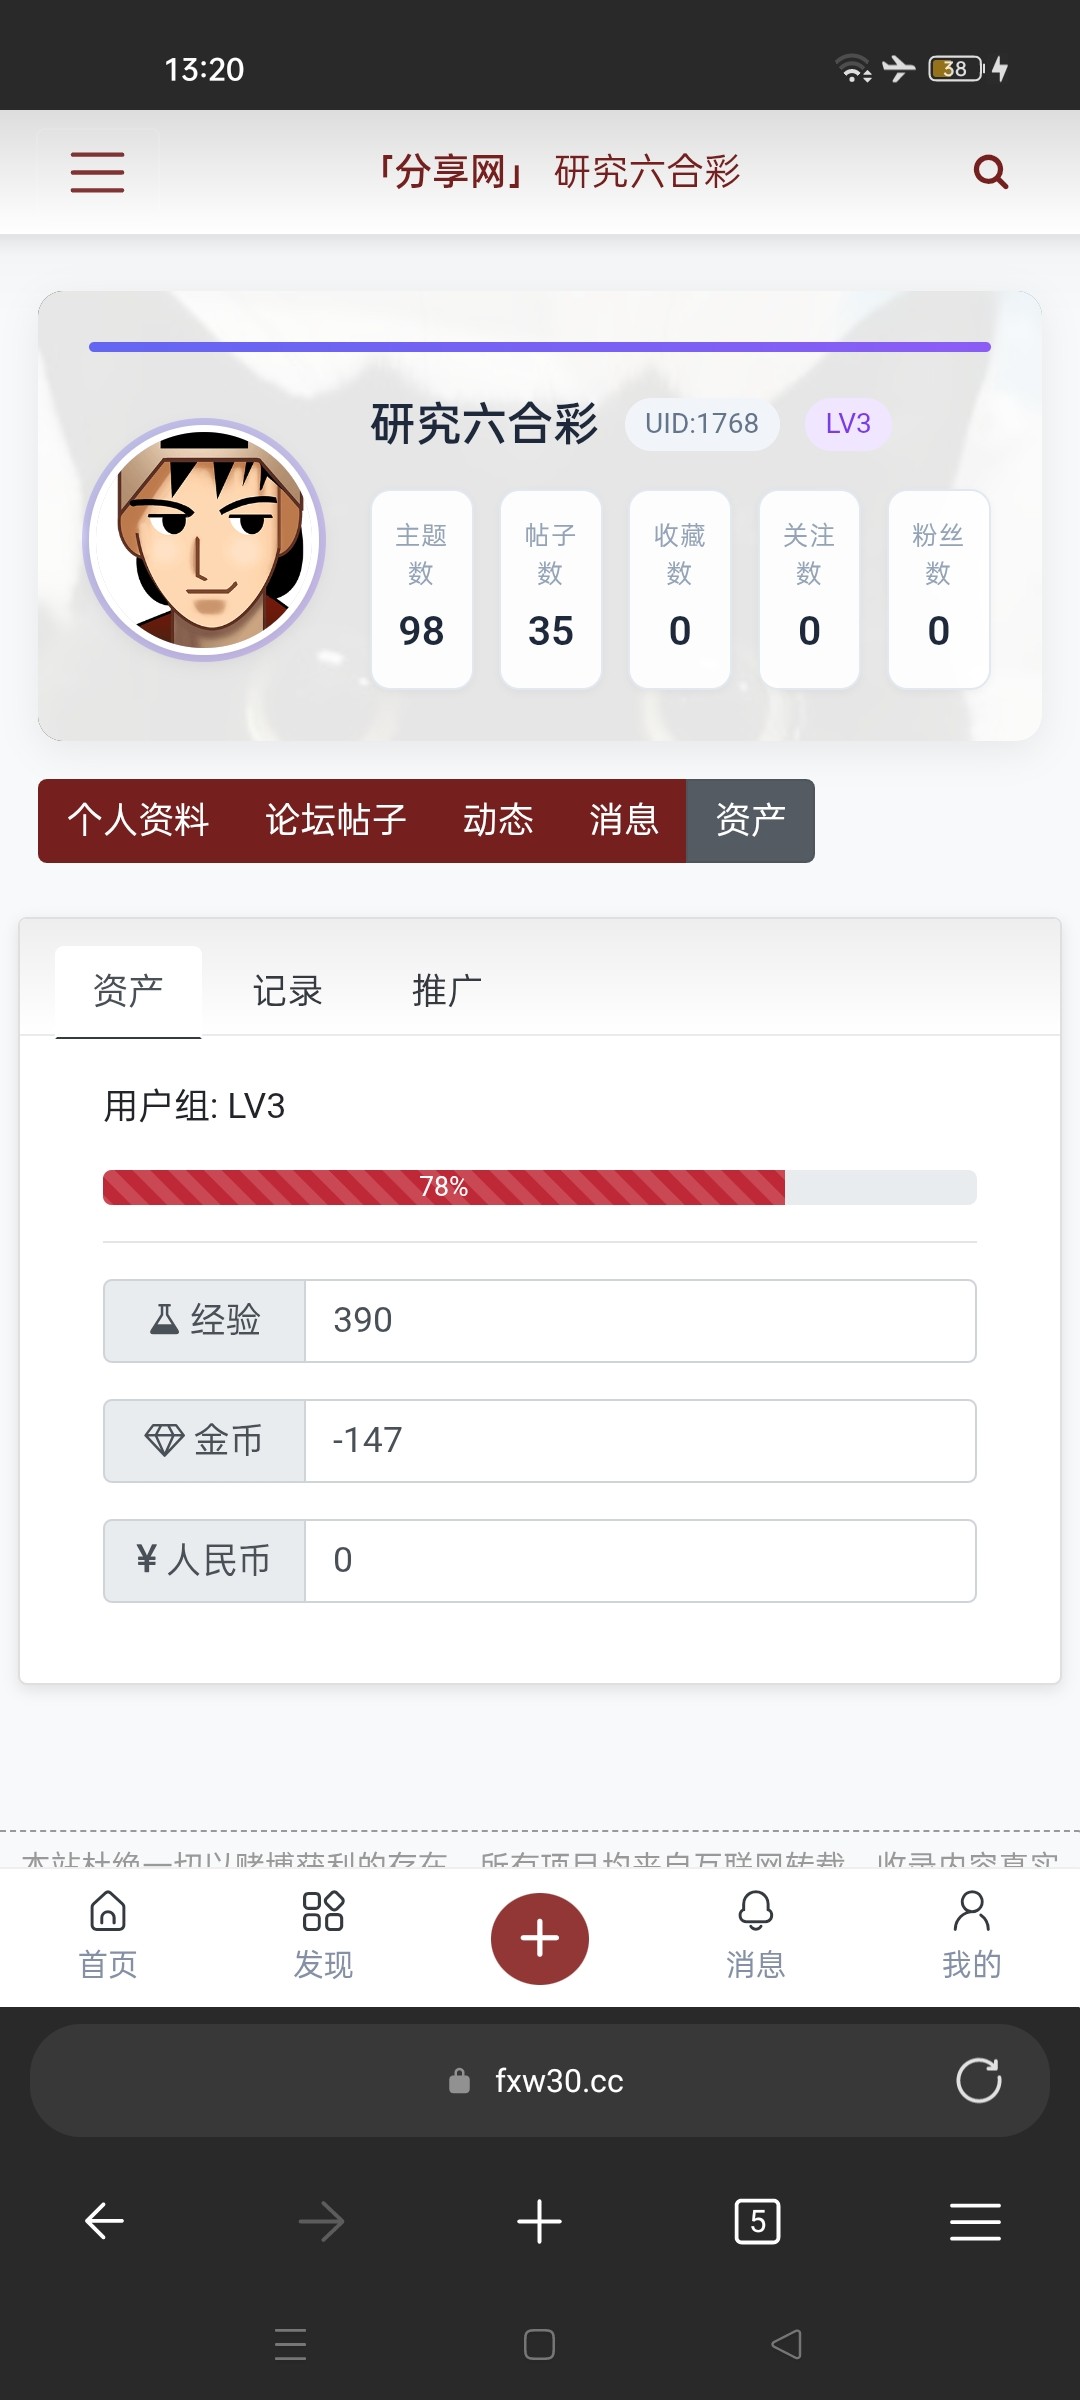Image resolution: width=1080 pixels, height=2400 pixels.
Task: Click the 金币 value field
Action: tap(640, 1440)
